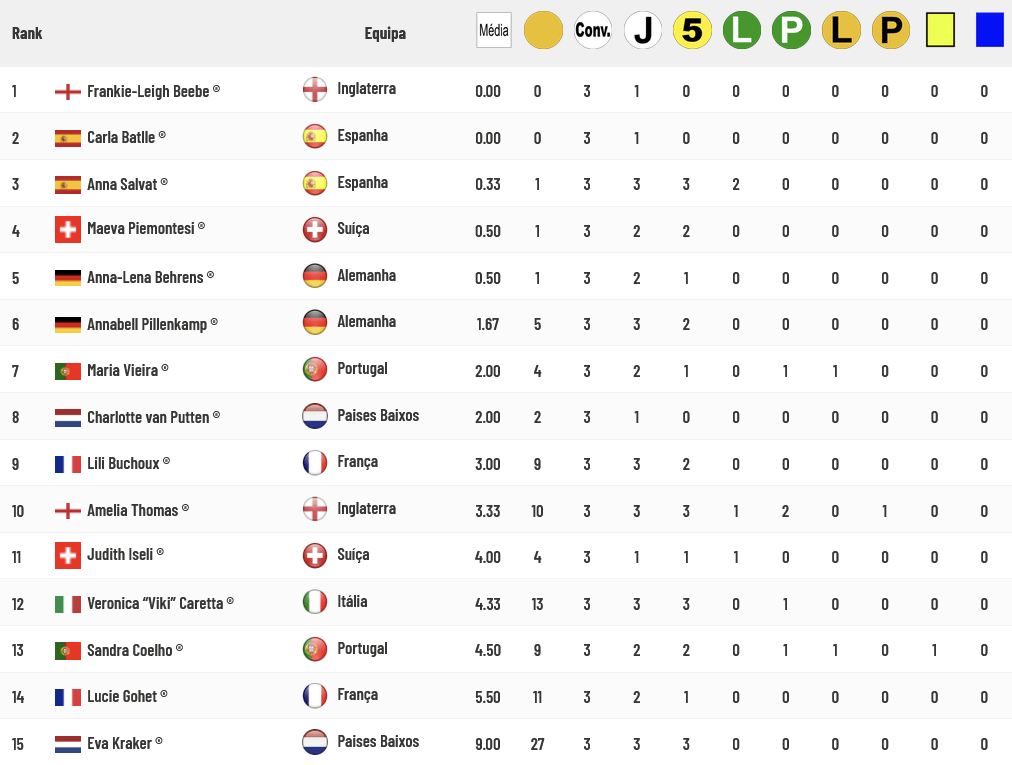Sort by the Conv. column icon
Image resolution: width=1012 pixels, height=765 pixels.
click(593, 30)
